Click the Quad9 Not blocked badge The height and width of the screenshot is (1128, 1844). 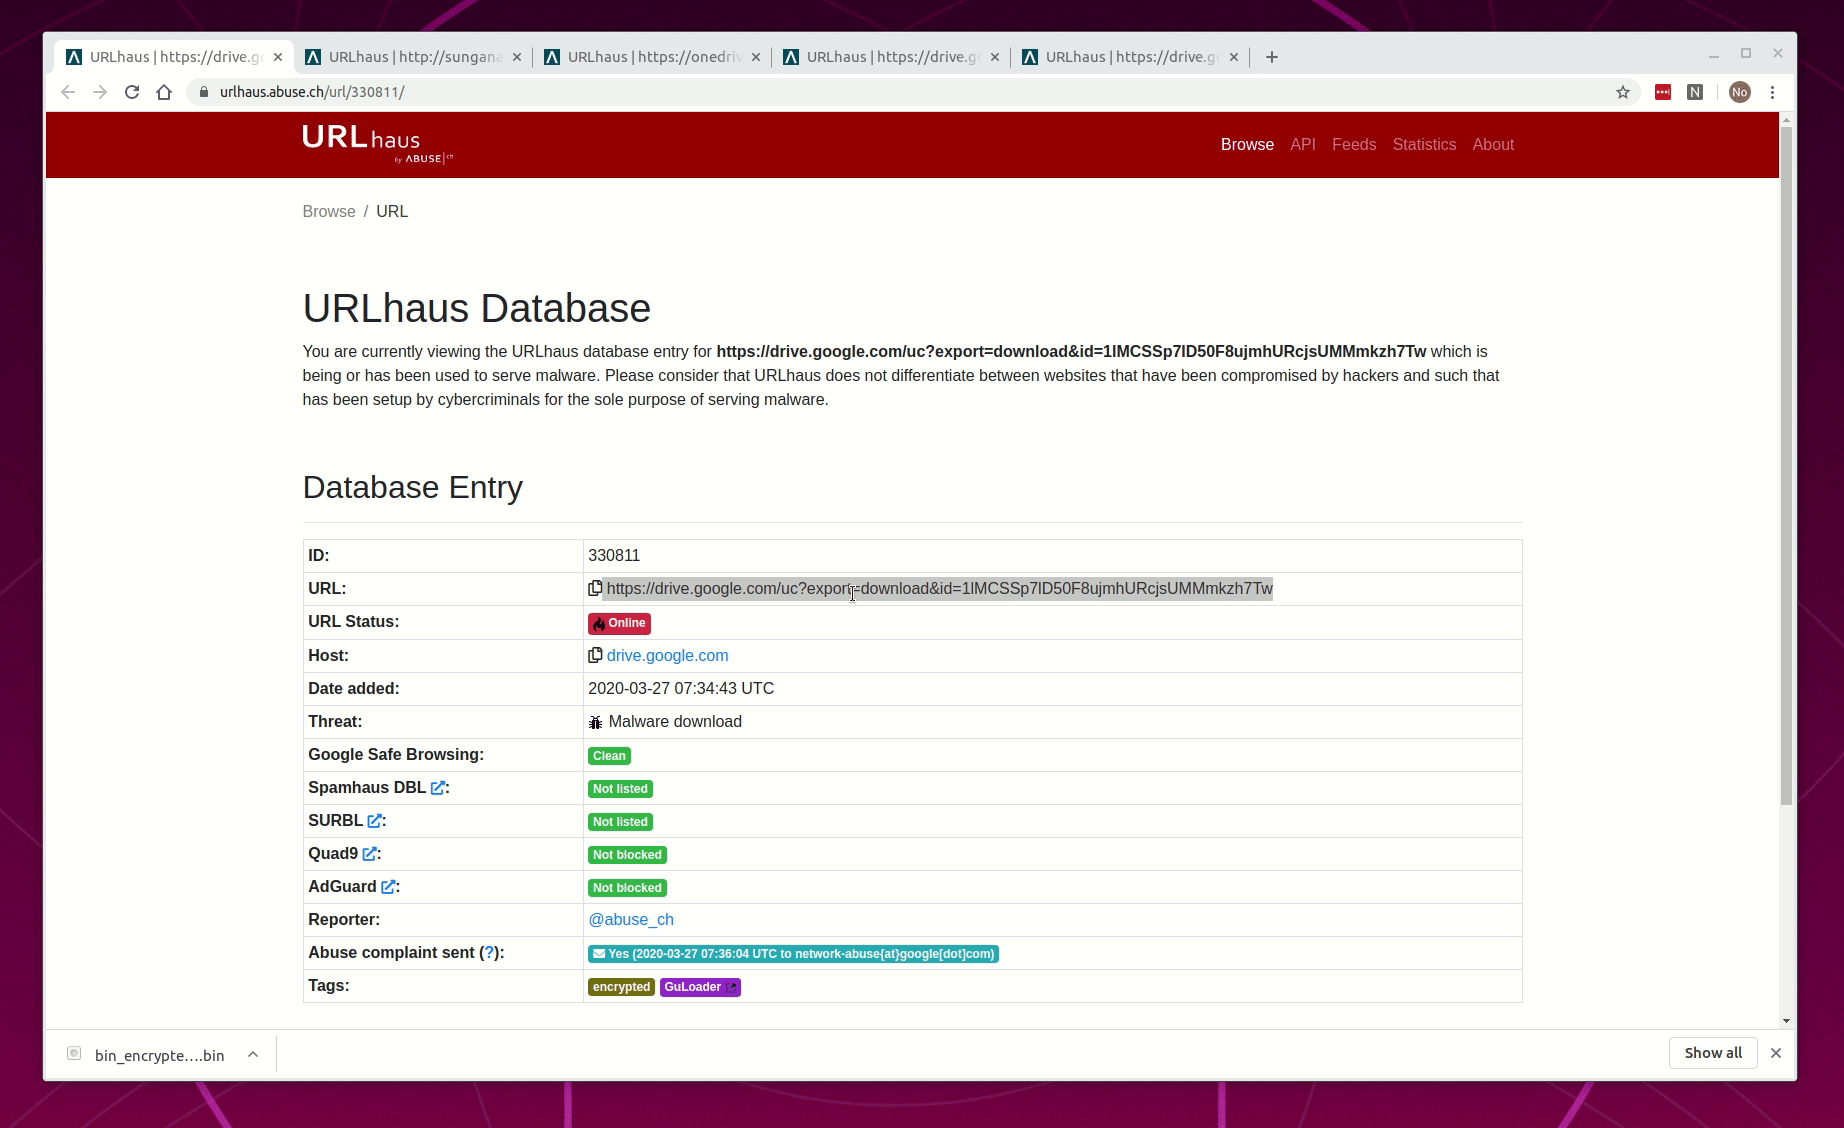pyautogui.click(x=627, y=855)
